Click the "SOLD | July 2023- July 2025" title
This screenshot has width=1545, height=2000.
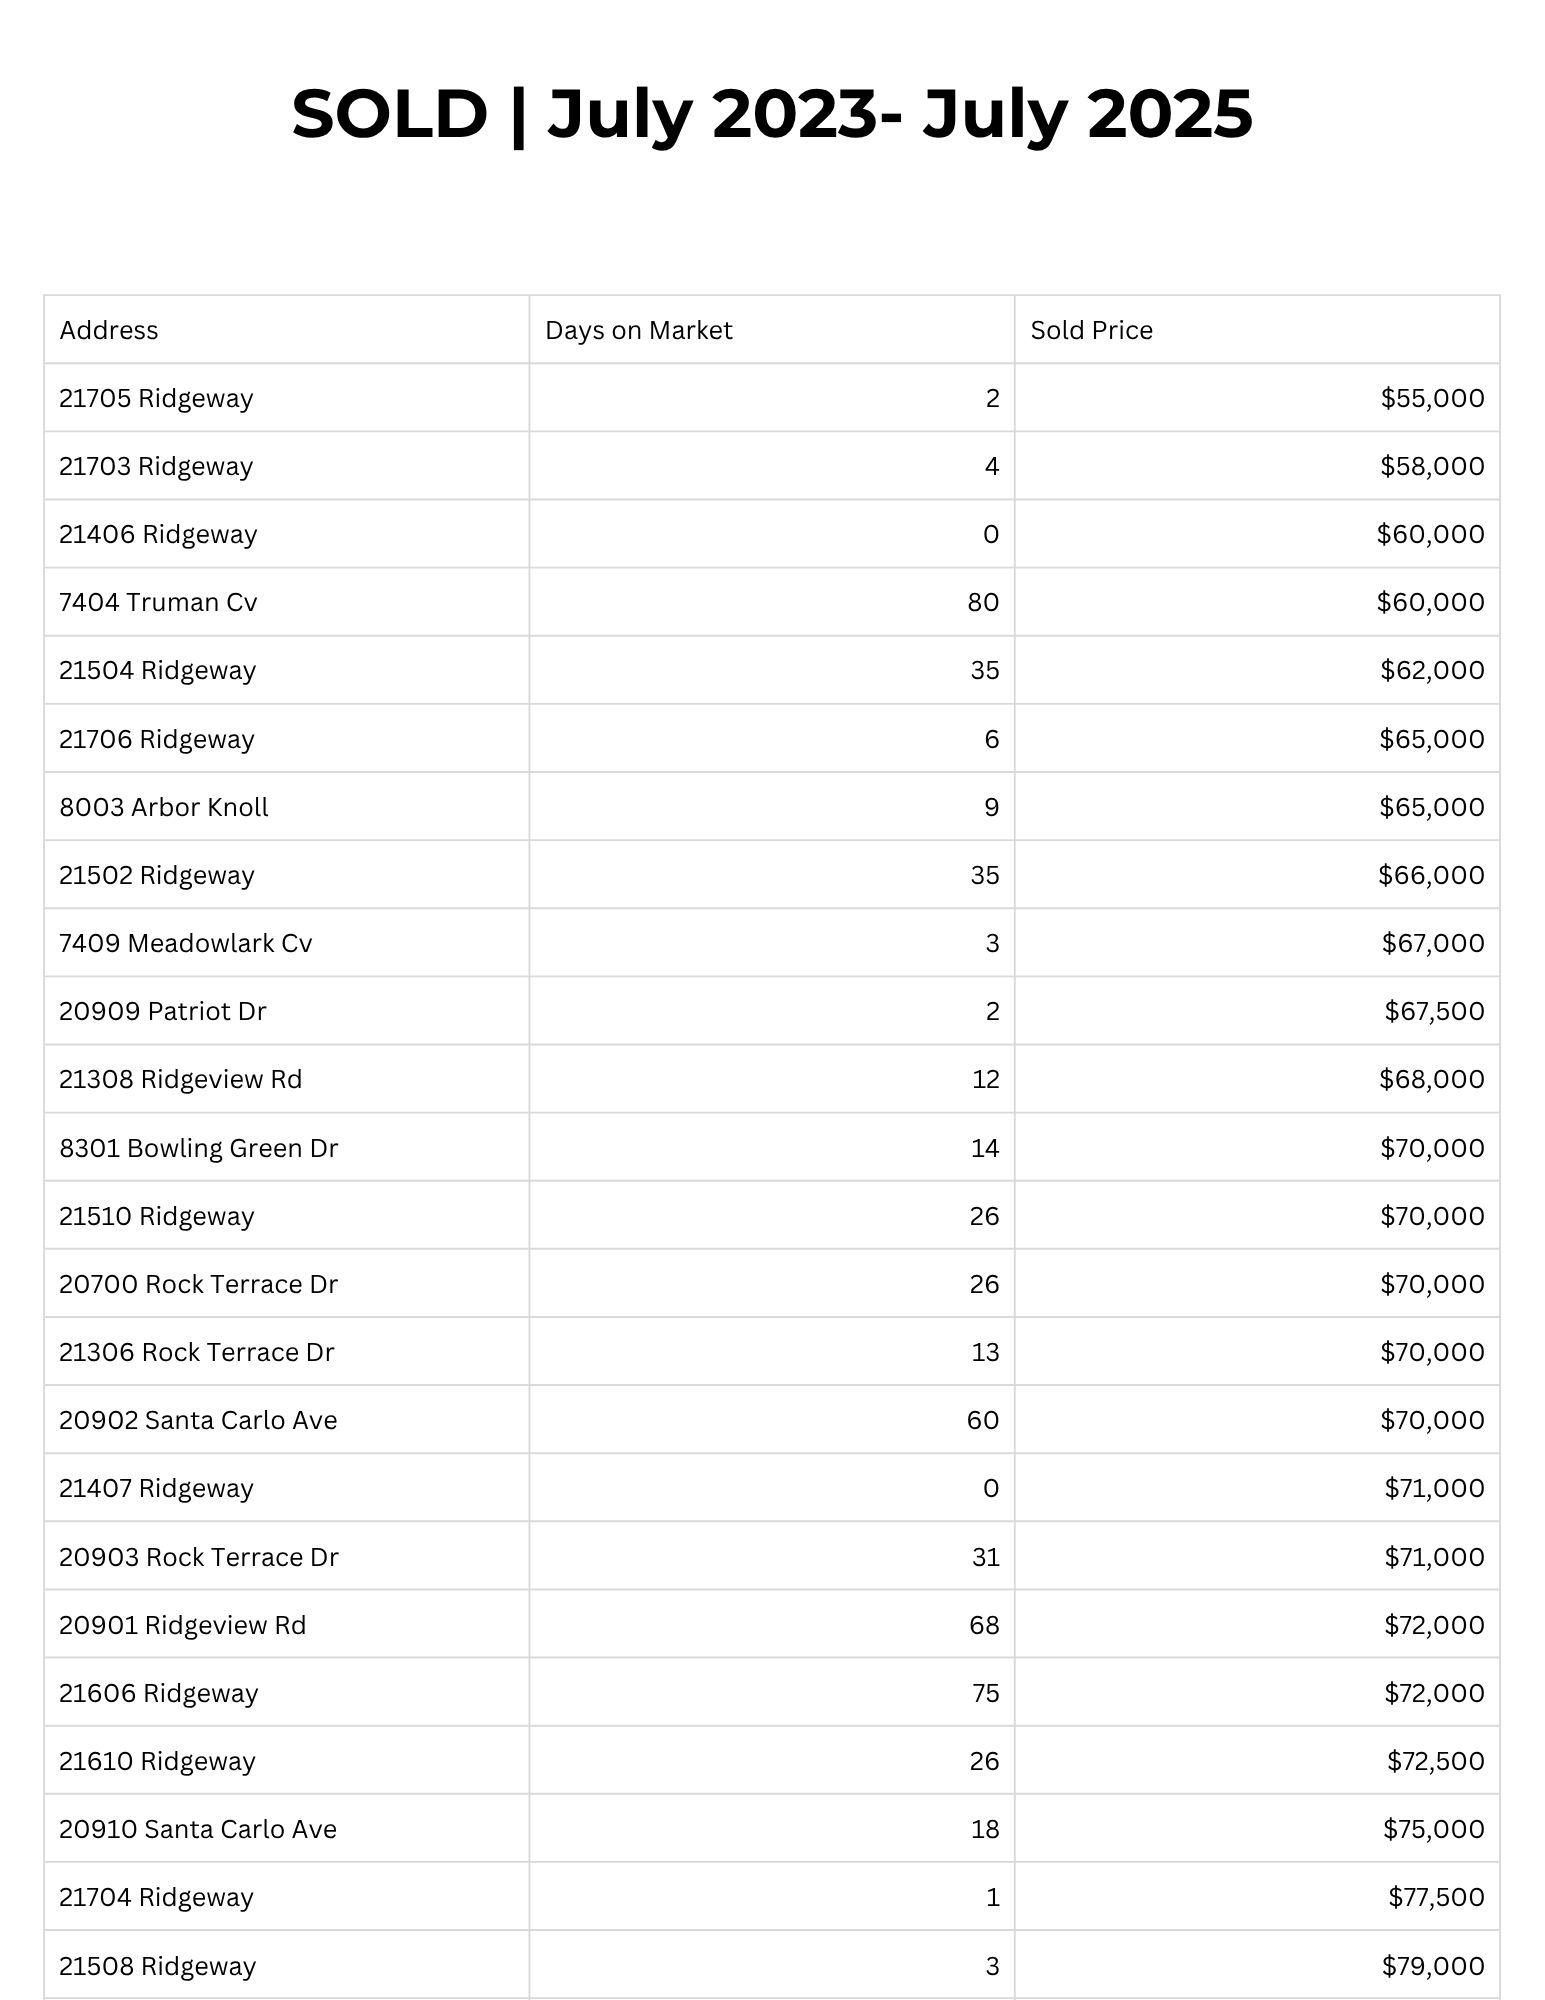click(772, 113)
